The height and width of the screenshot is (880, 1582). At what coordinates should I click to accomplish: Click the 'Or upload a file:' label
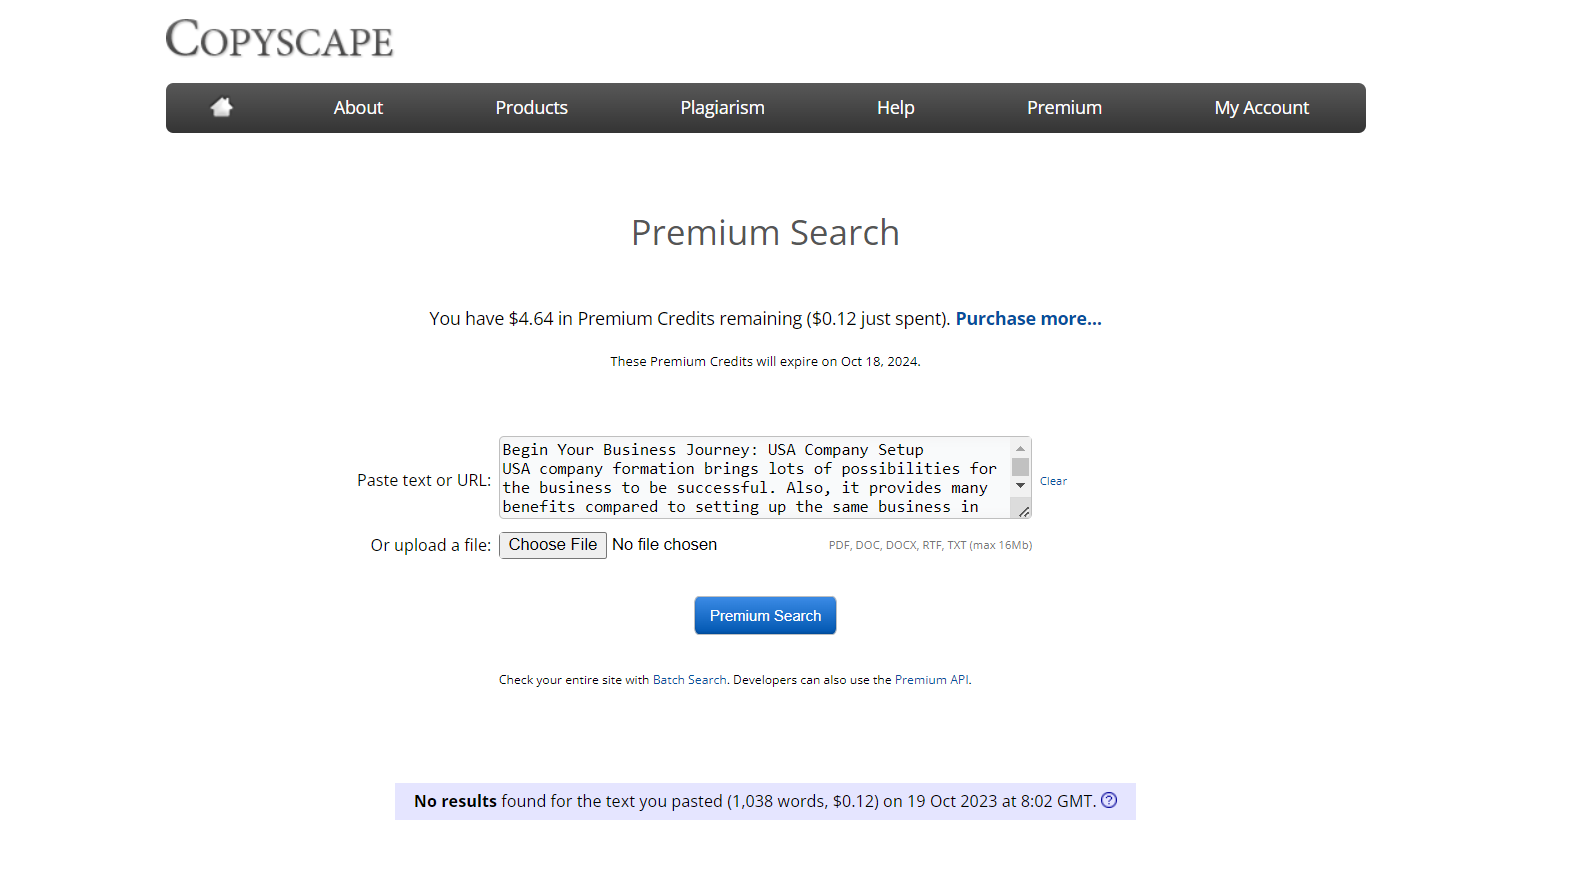(431, 545)
